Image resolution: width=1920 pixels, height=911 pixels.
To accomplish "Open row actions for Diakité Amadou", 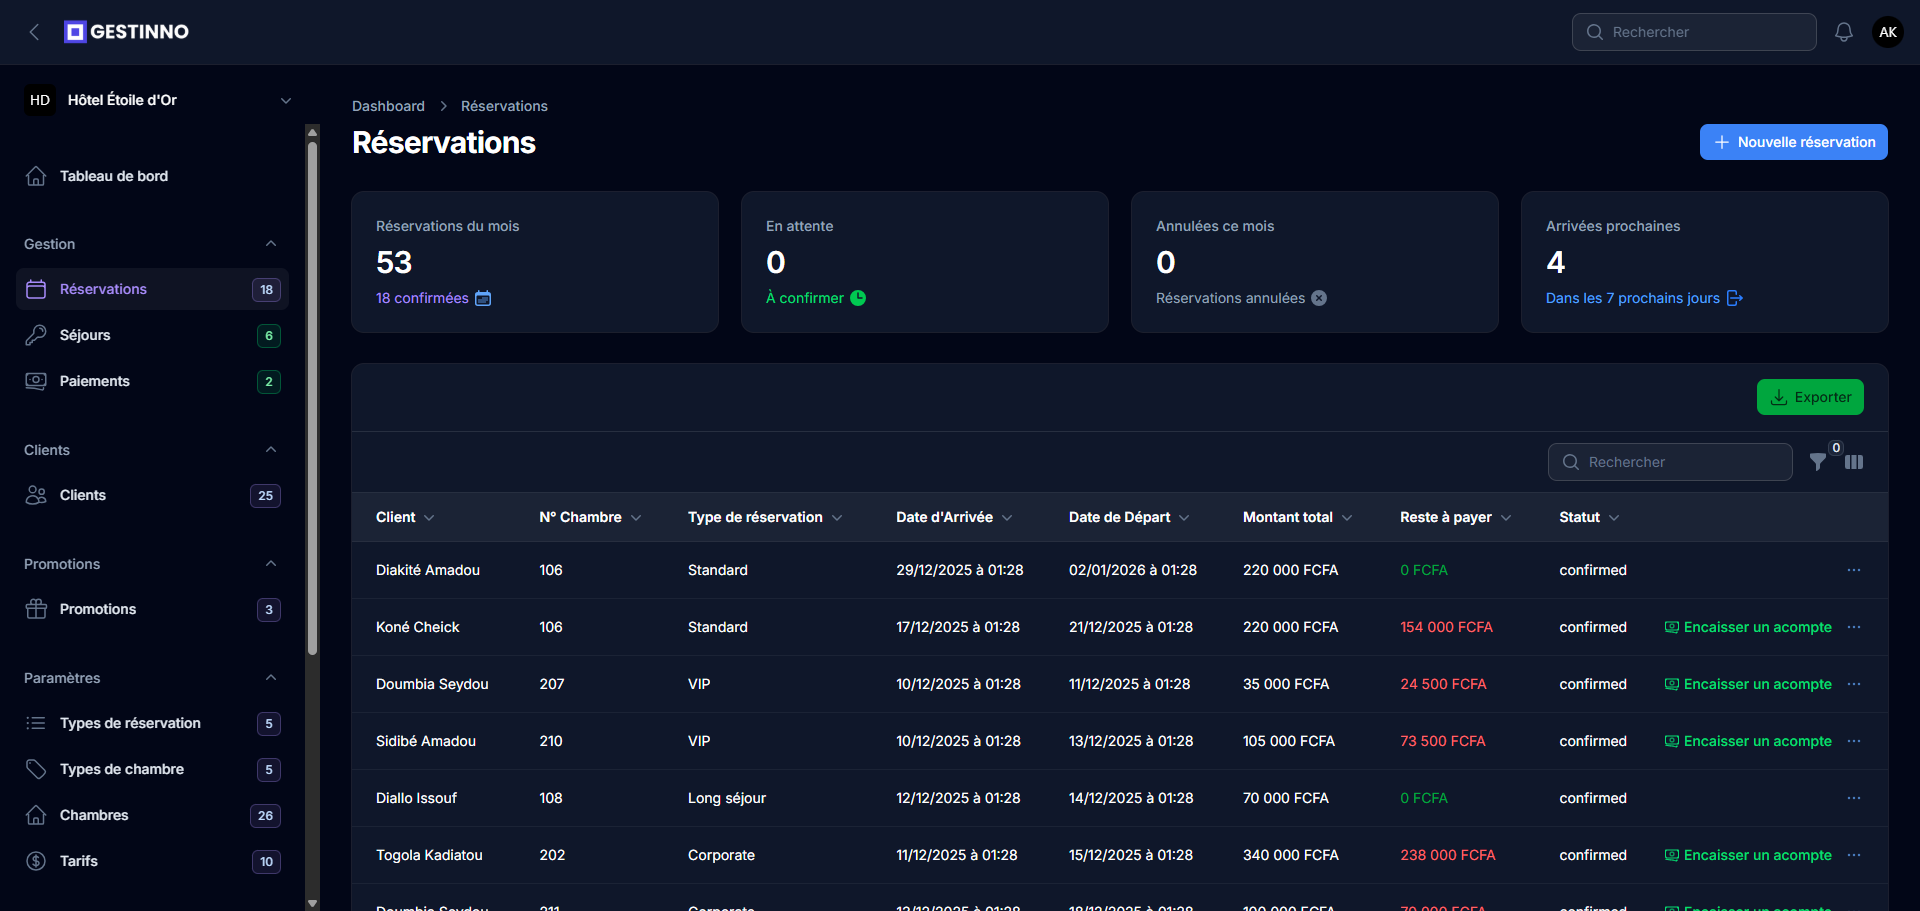I will 1854,570.
